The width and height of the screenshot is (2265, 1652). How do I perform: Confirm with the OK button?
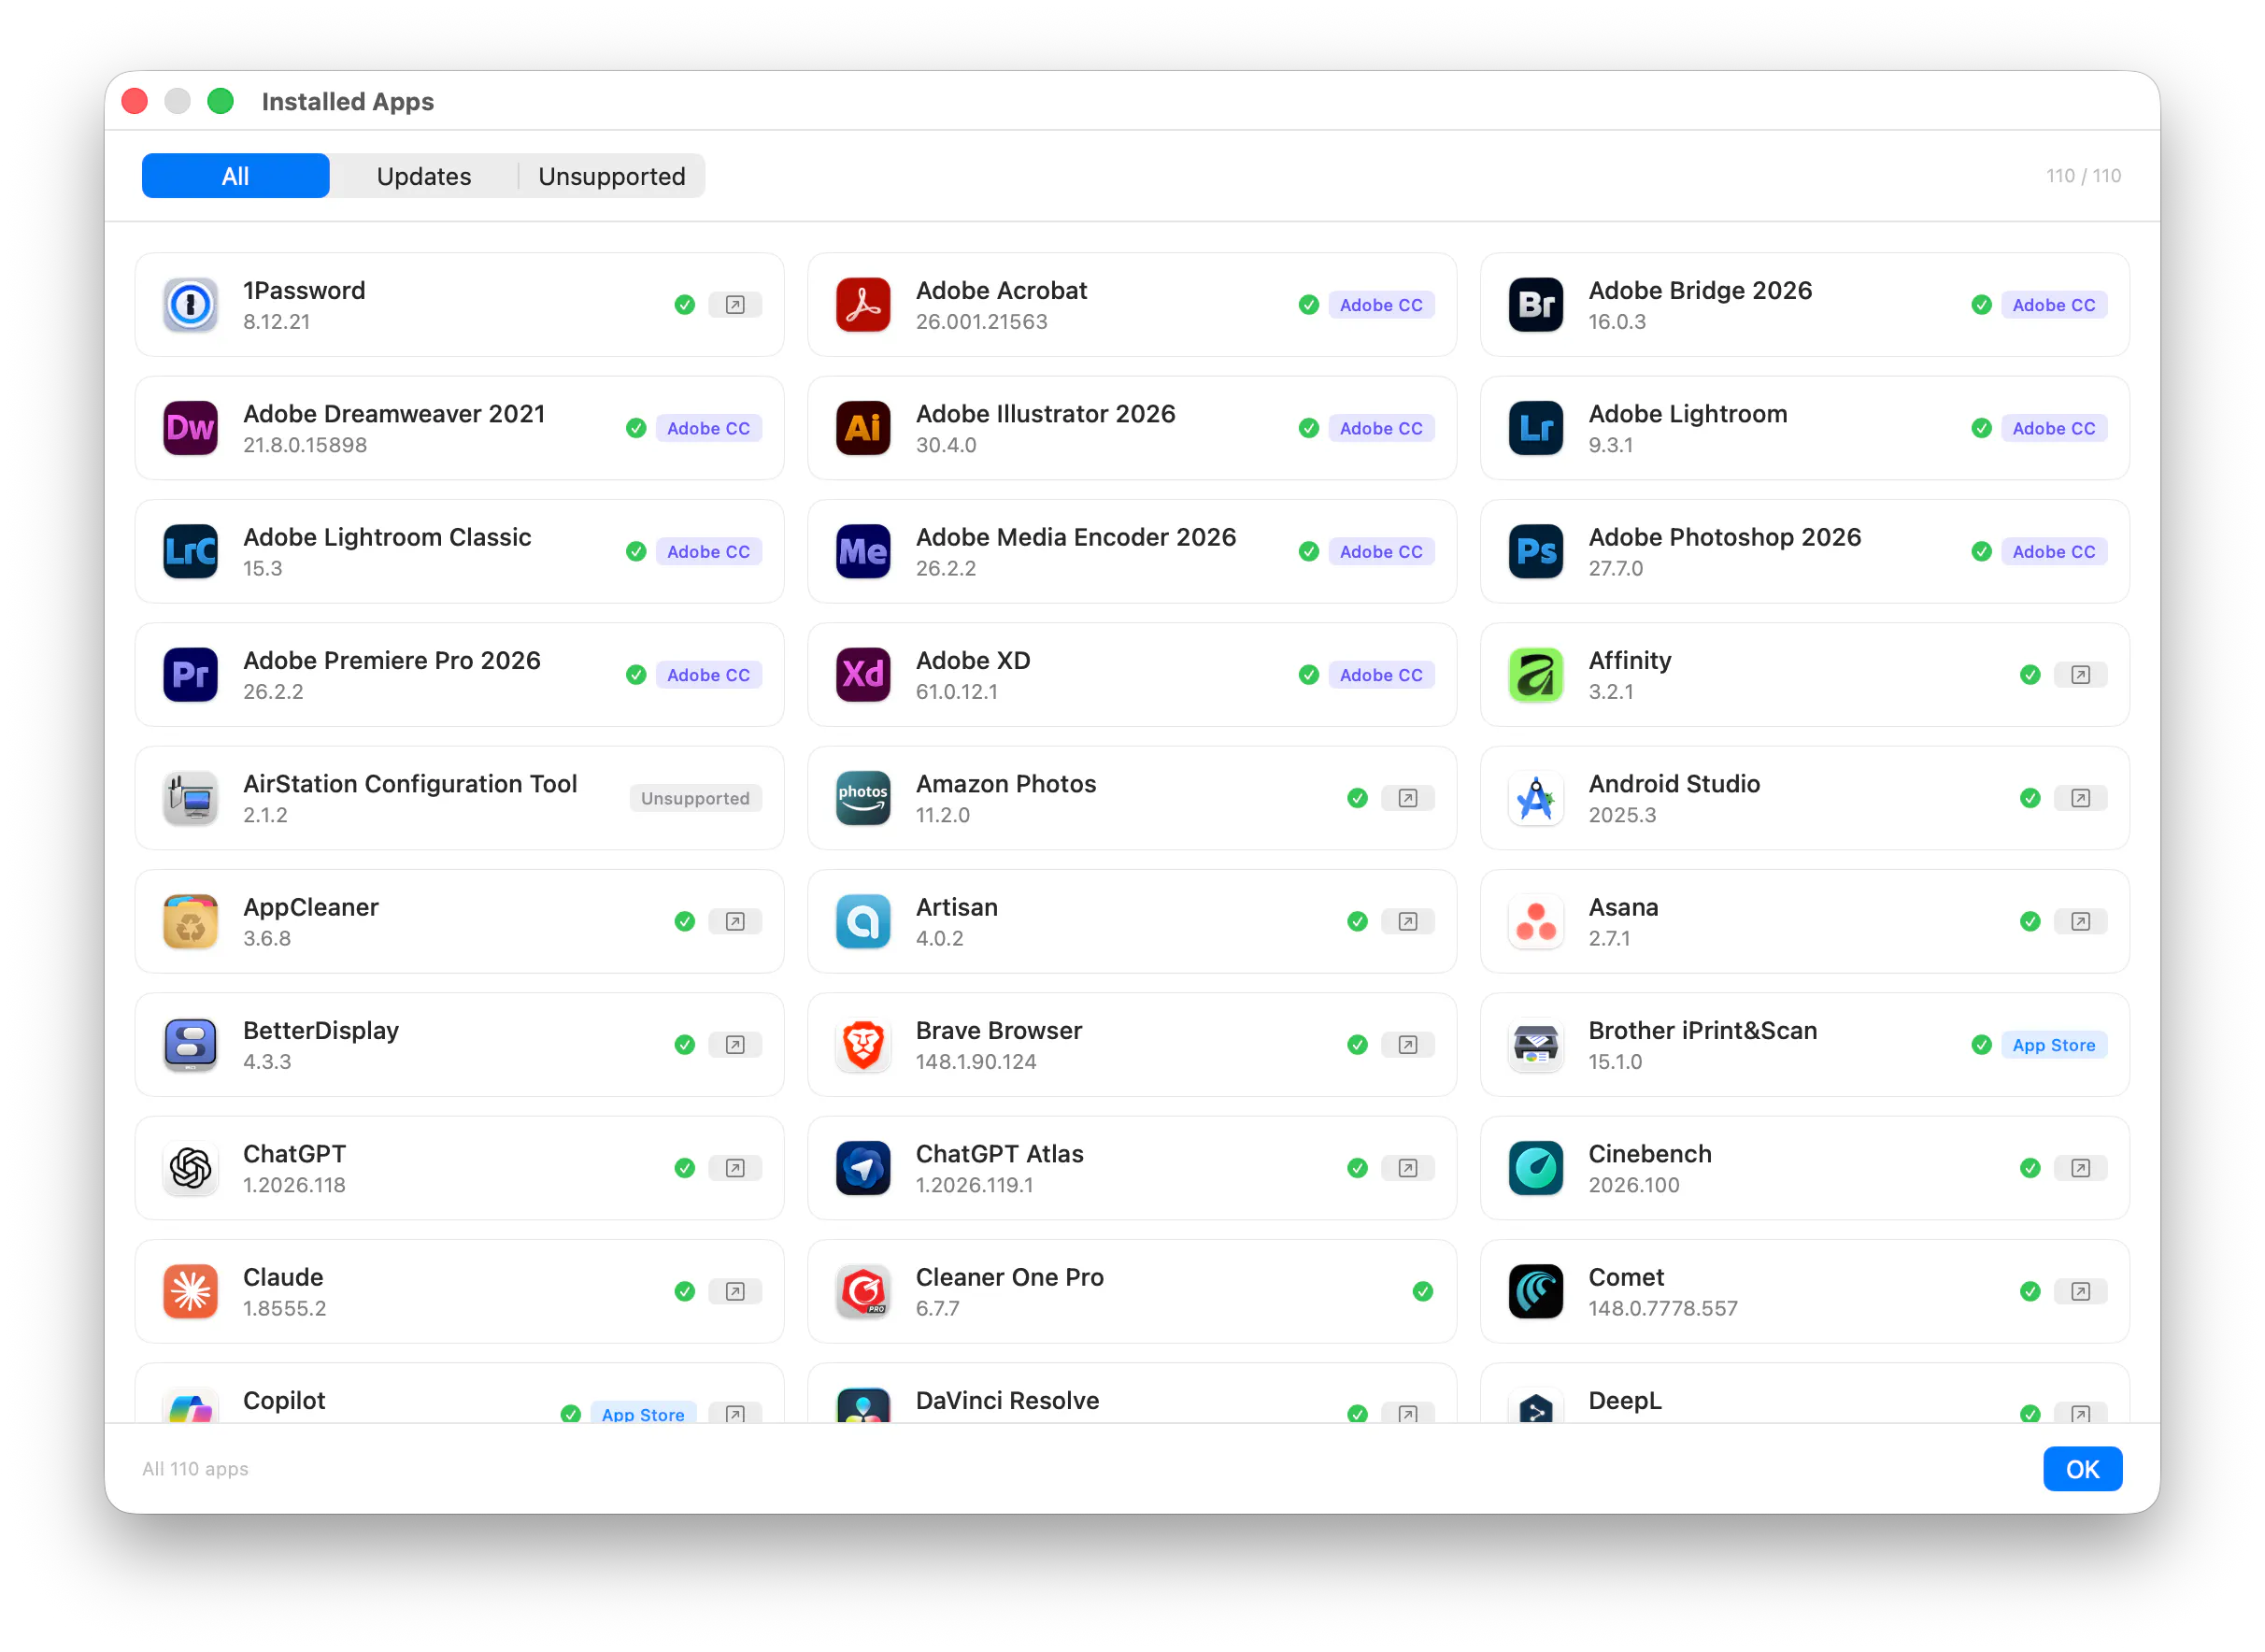click(x=2082, y=1469)
